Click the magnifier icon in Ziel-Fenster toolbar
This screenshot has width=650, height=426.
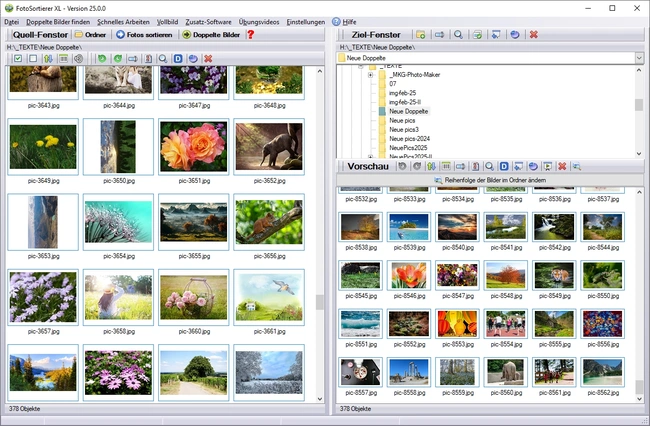[x=458, y=35]
